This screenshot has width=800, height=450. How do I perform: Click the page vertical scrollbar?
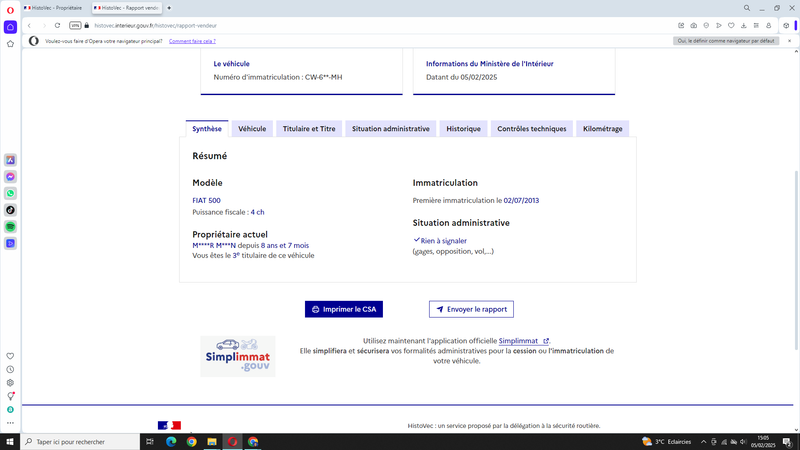(x=796, y=260)
